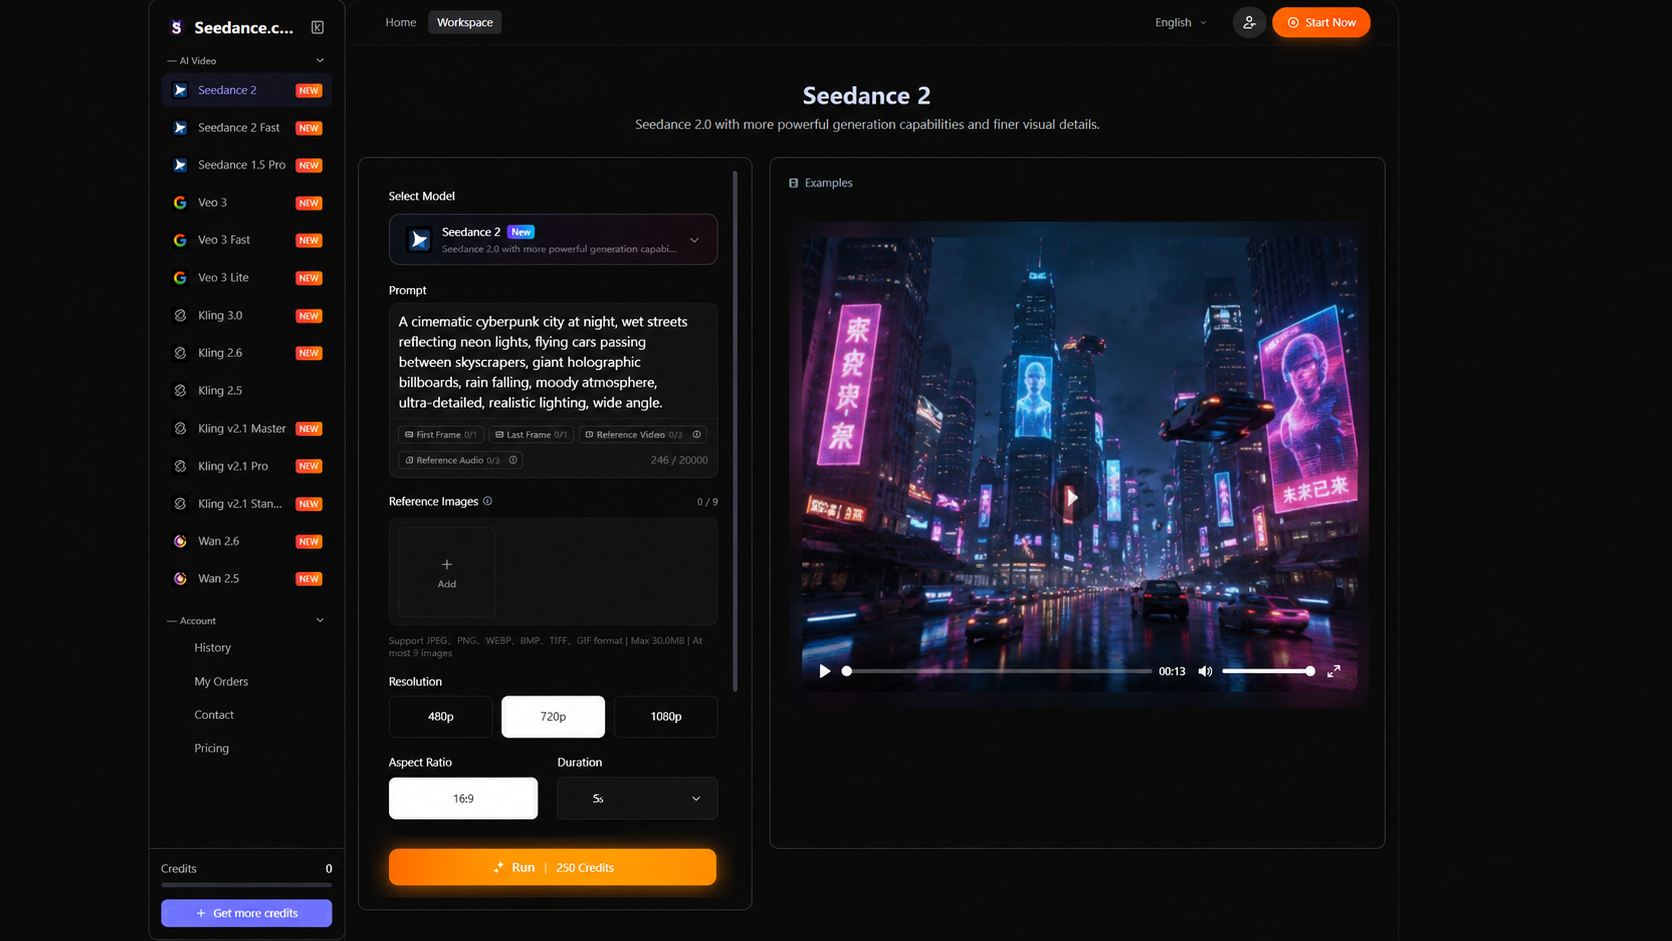Select 1080p resolution
The height and width of the screenshot is (941, 1672).
666,716
